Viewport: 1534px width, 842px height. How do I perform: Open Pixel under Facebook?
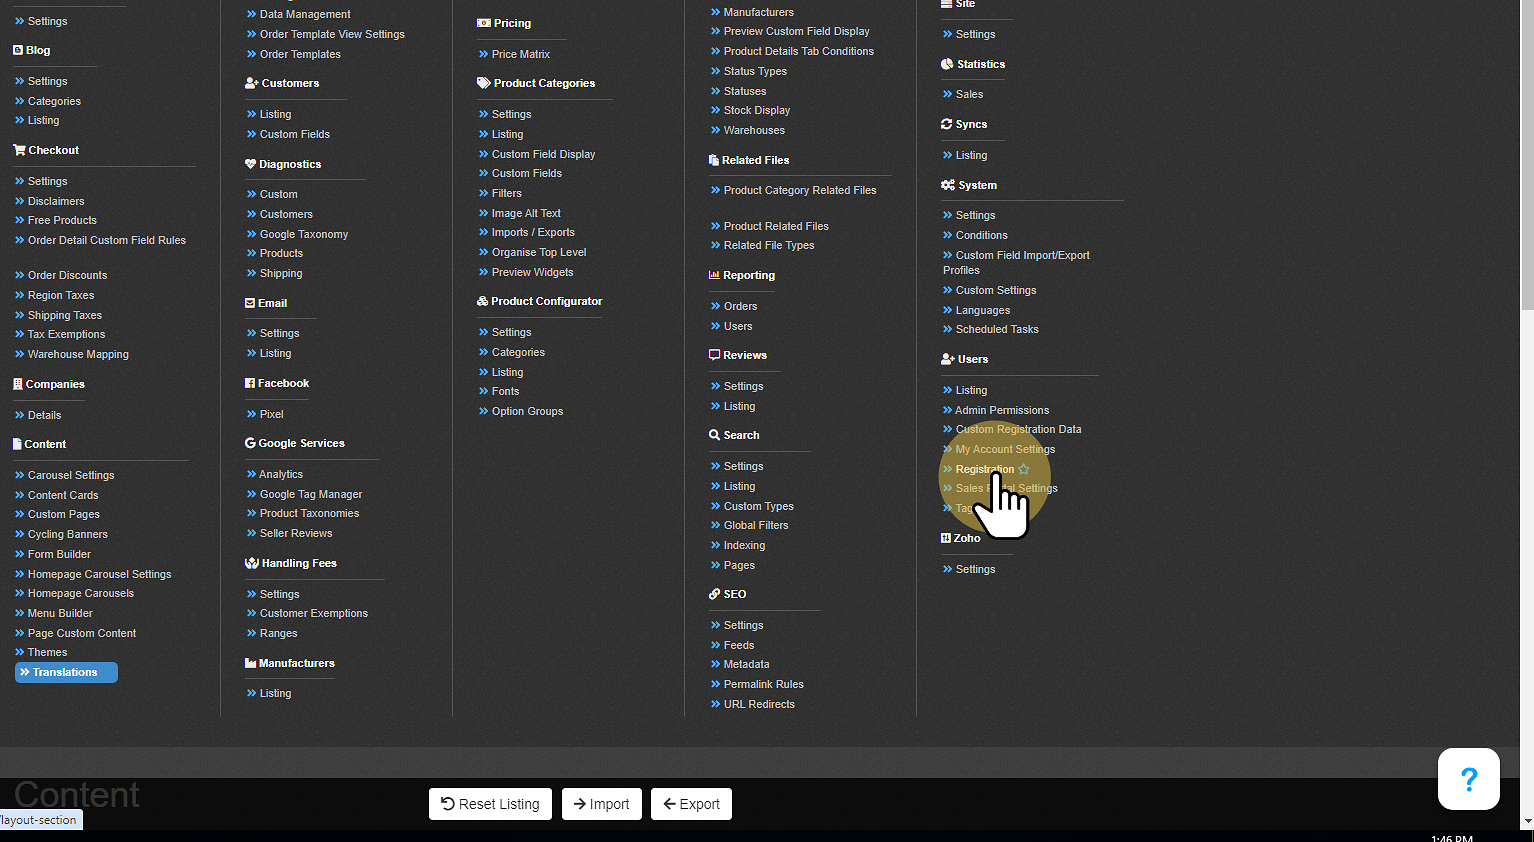point(271,414)
